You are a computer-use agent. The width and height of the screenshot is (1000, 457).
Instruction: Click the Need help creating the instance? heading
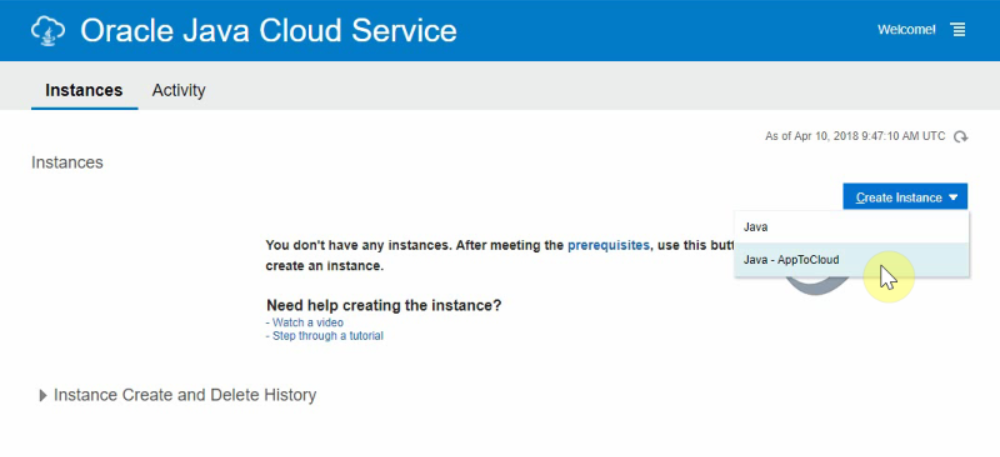click(384, 305)
